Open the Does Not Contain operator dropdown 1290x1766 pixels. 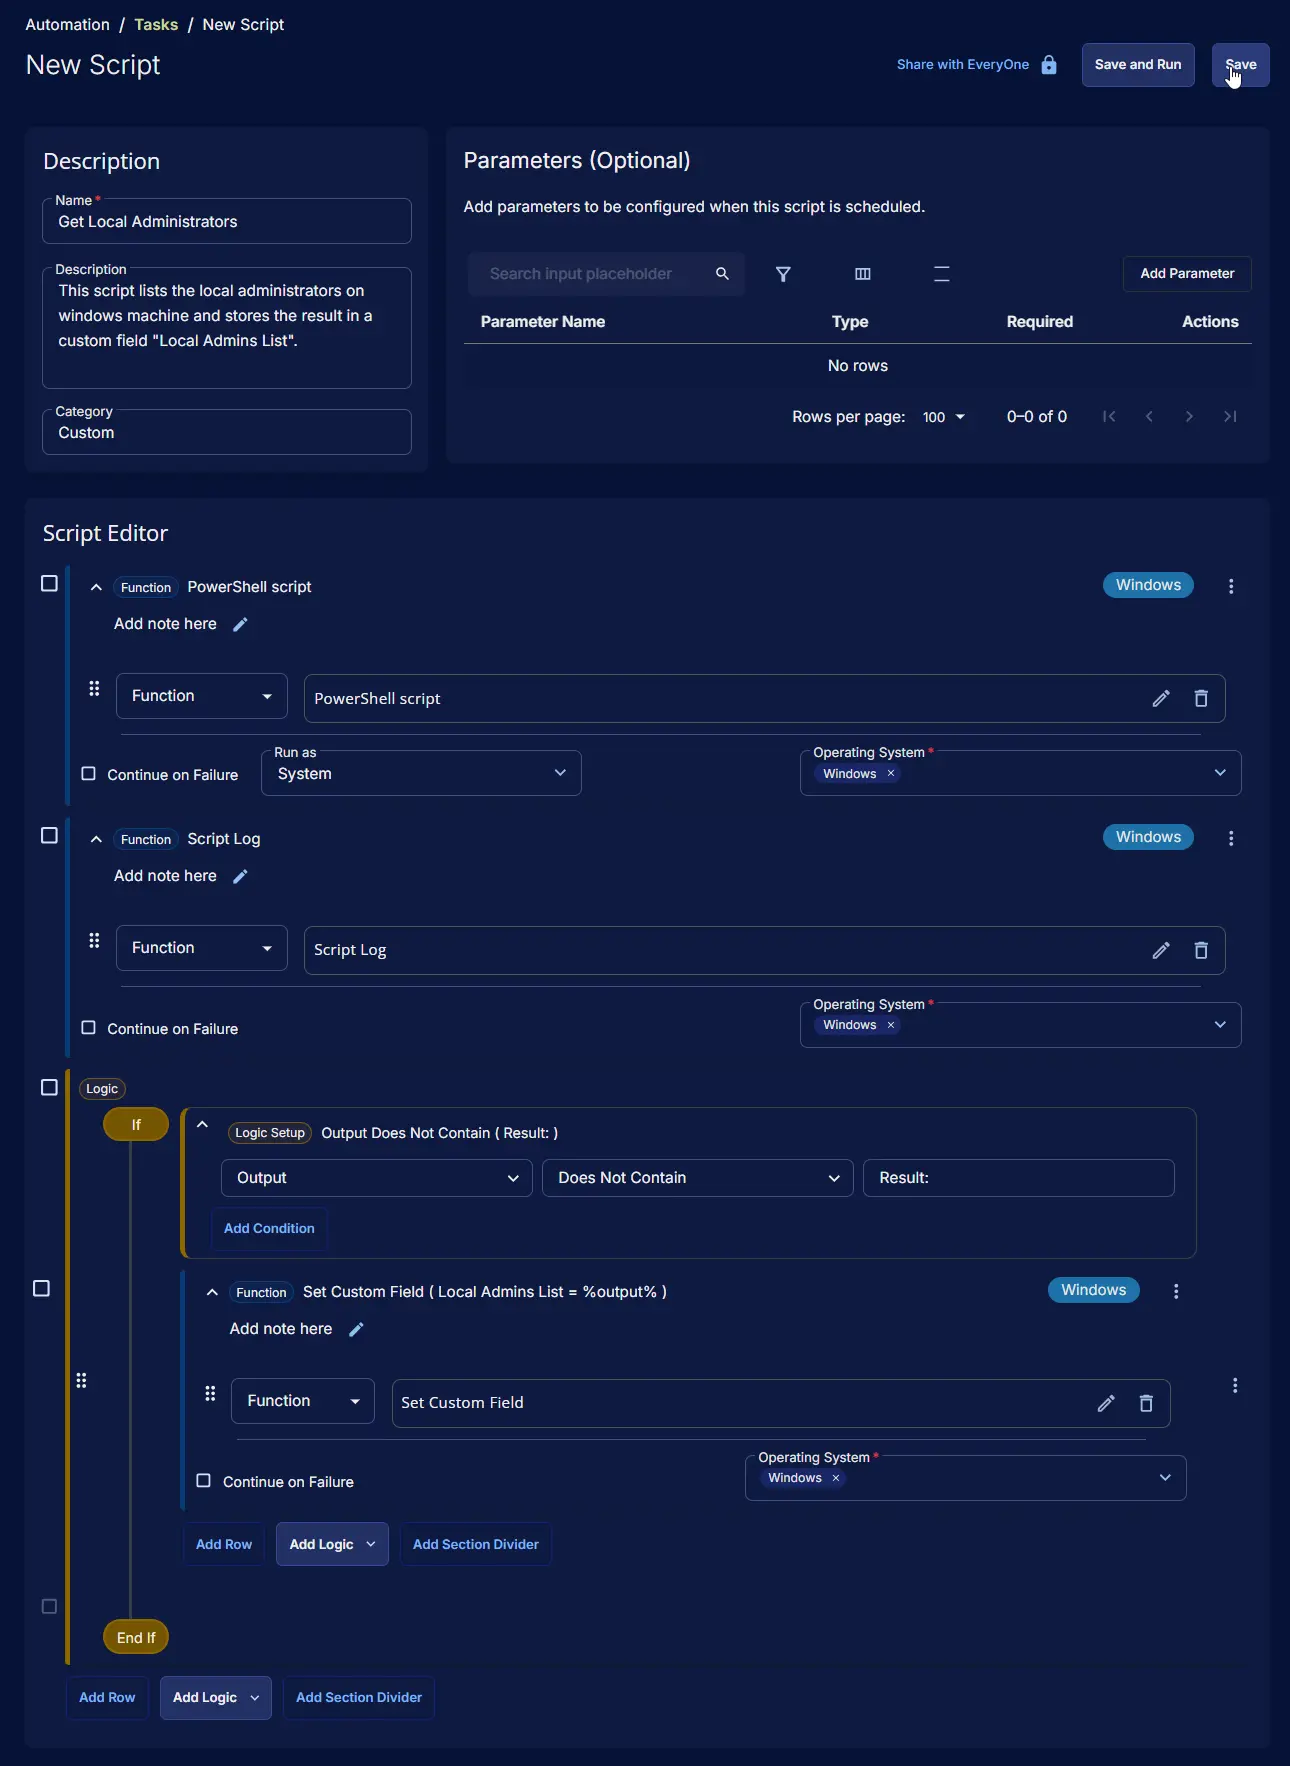pyautogui.click(x=697, y=1178)
